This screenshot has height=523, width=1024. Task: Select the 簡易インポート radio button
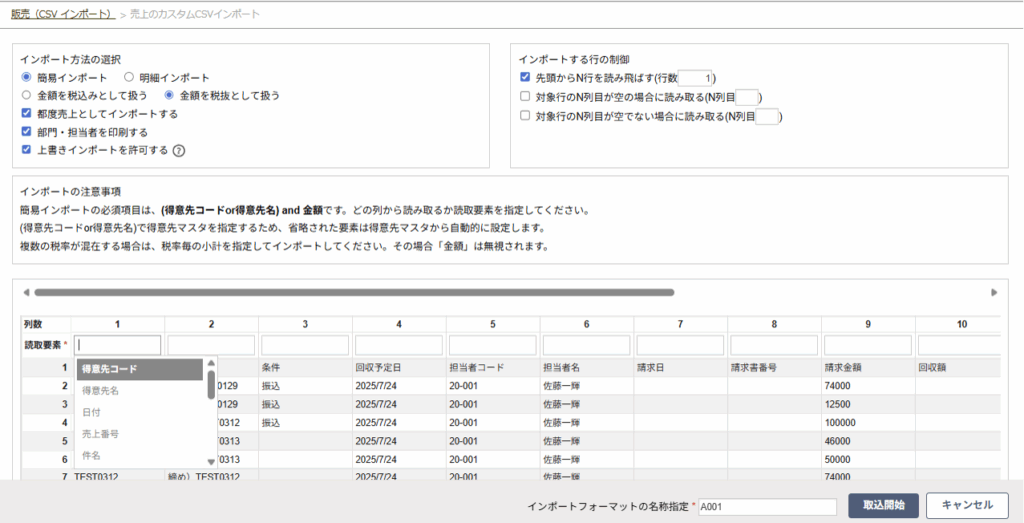point(27,77)
